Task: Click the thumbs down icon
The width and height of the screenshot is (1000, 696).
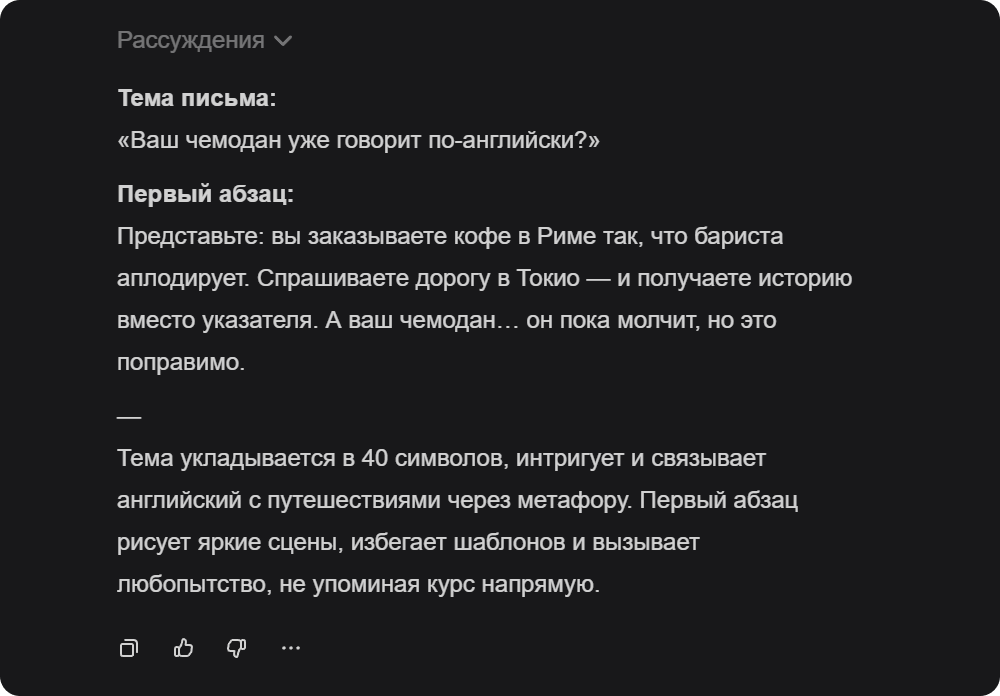Action: tap(237, 648)
